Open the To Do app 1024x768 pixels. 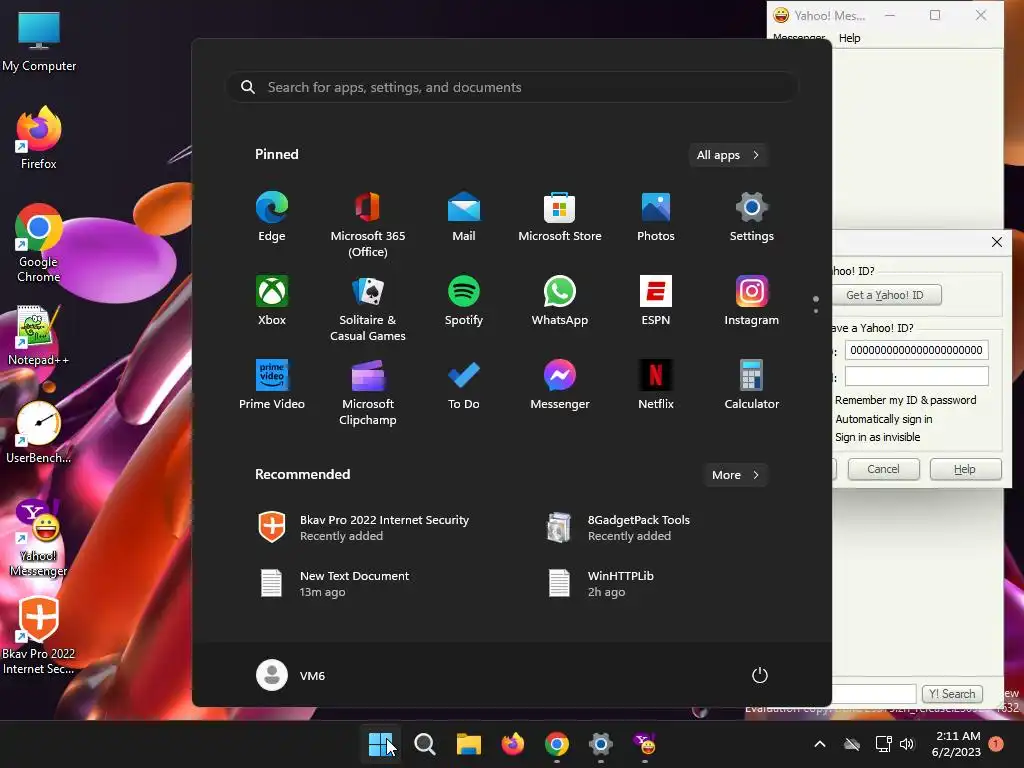coord(464,385)
